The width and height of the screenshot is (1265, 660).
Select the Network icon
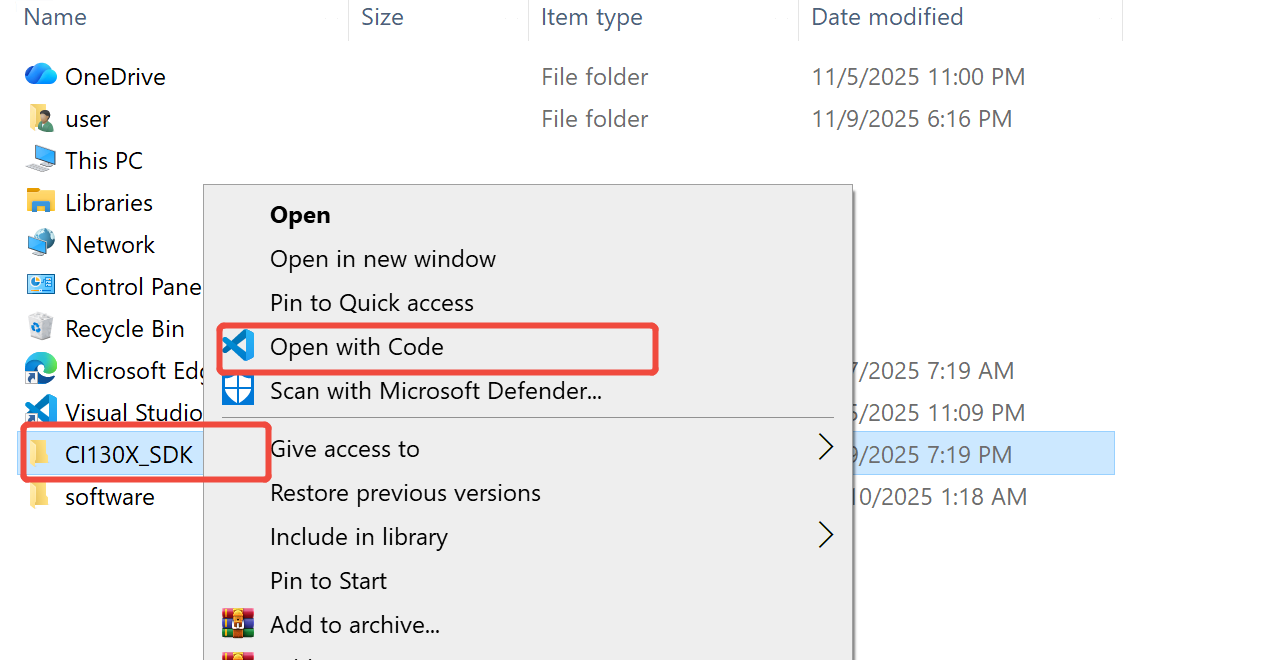41,244
